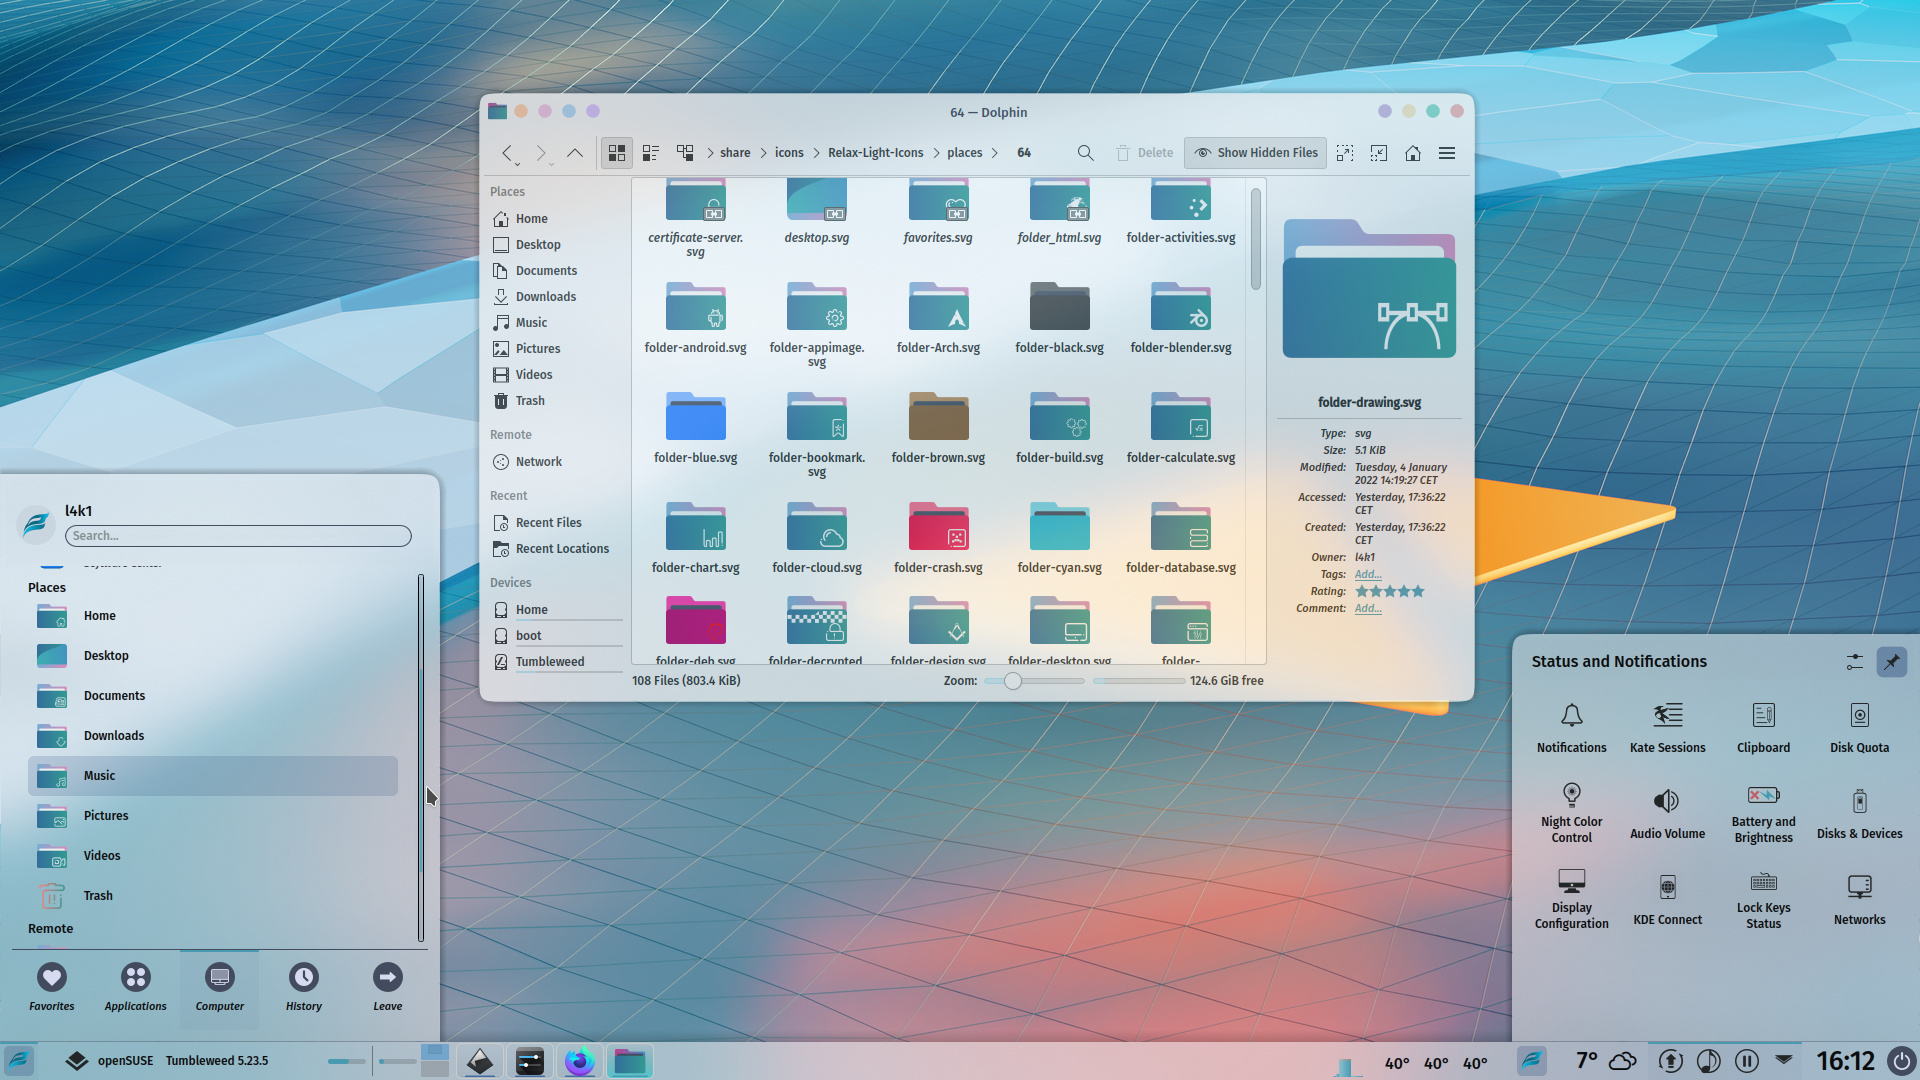Image resolution: width=1920 pixels, height=1080 pixels.
Task: Click Add... next to Comment in the info panel
Action: point(1367,608)
